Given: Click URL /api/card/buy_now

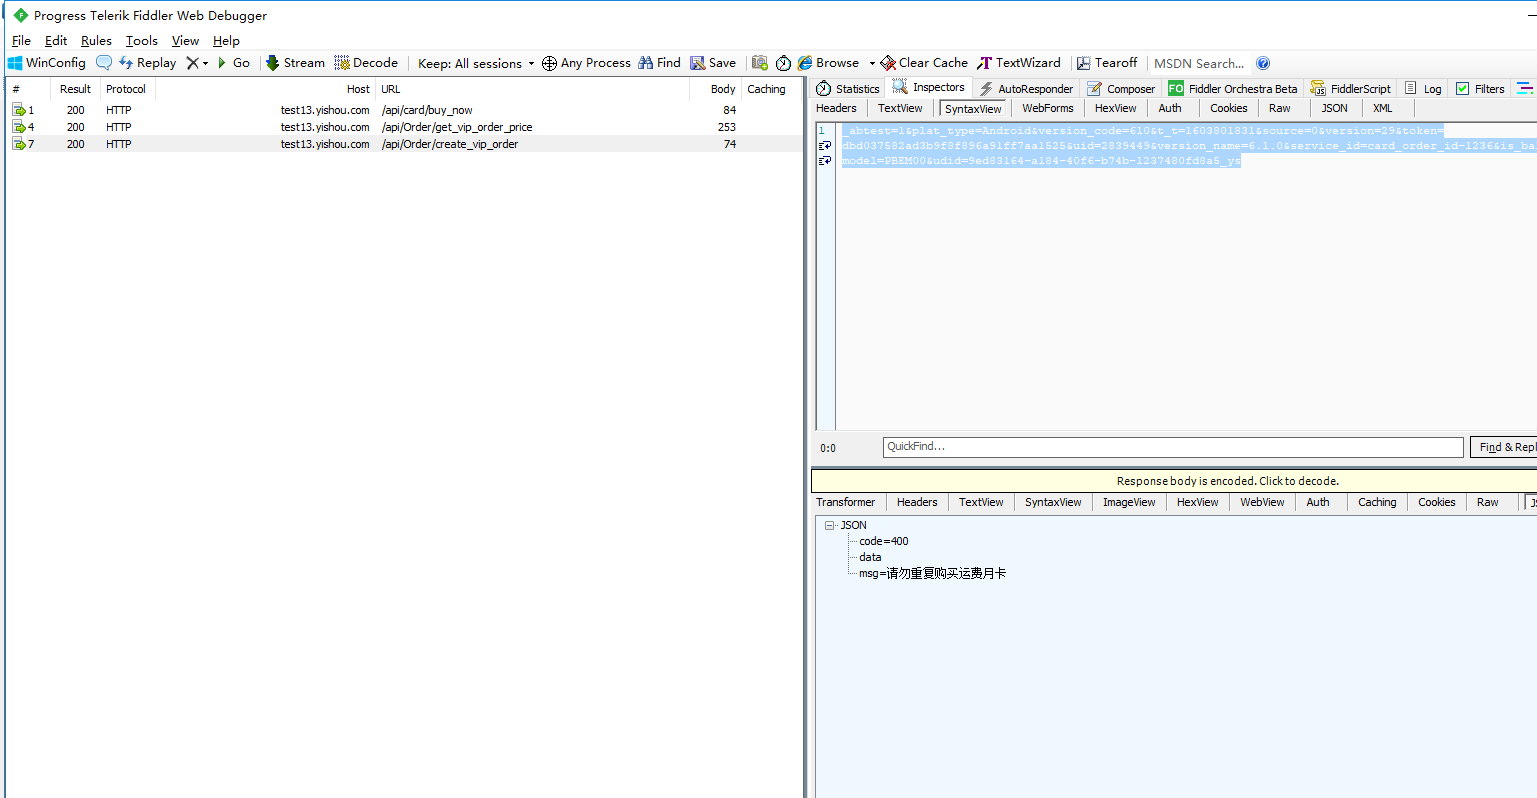Looking at the screenshot, I should (427, 110).
